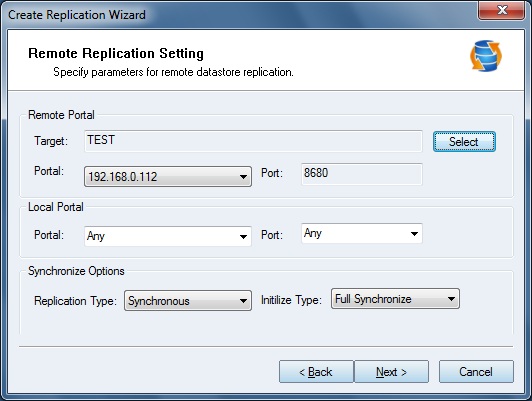This screenshot has width=532, height=401.
Task: Click the Target field showing TEST
Action: click(x=253, y=141)
